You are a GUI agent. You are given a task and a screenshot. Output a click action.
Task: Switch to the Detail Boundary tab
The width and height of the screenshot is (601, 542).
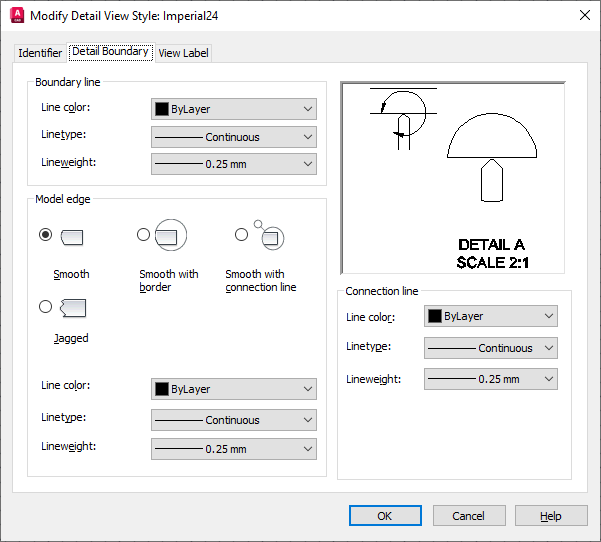[110, 52]
